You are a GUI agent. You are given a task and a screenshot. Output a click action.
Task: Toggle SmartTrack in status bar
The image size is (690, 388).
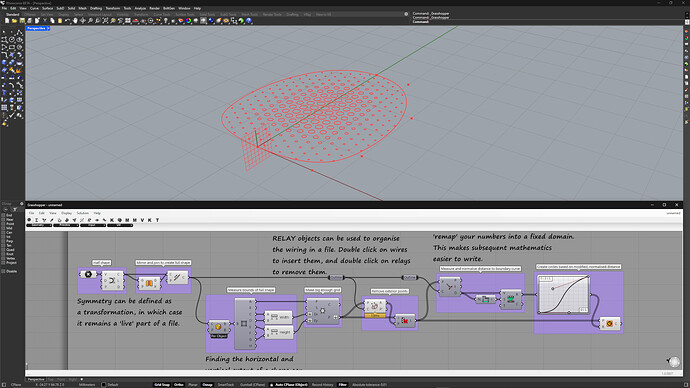pyautogui.click(x=226, y=384)
